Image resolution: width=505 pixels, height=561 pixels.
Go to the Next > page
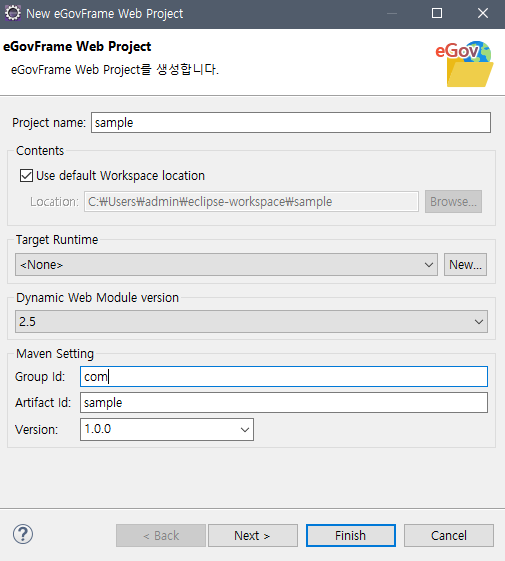point(253,536)
